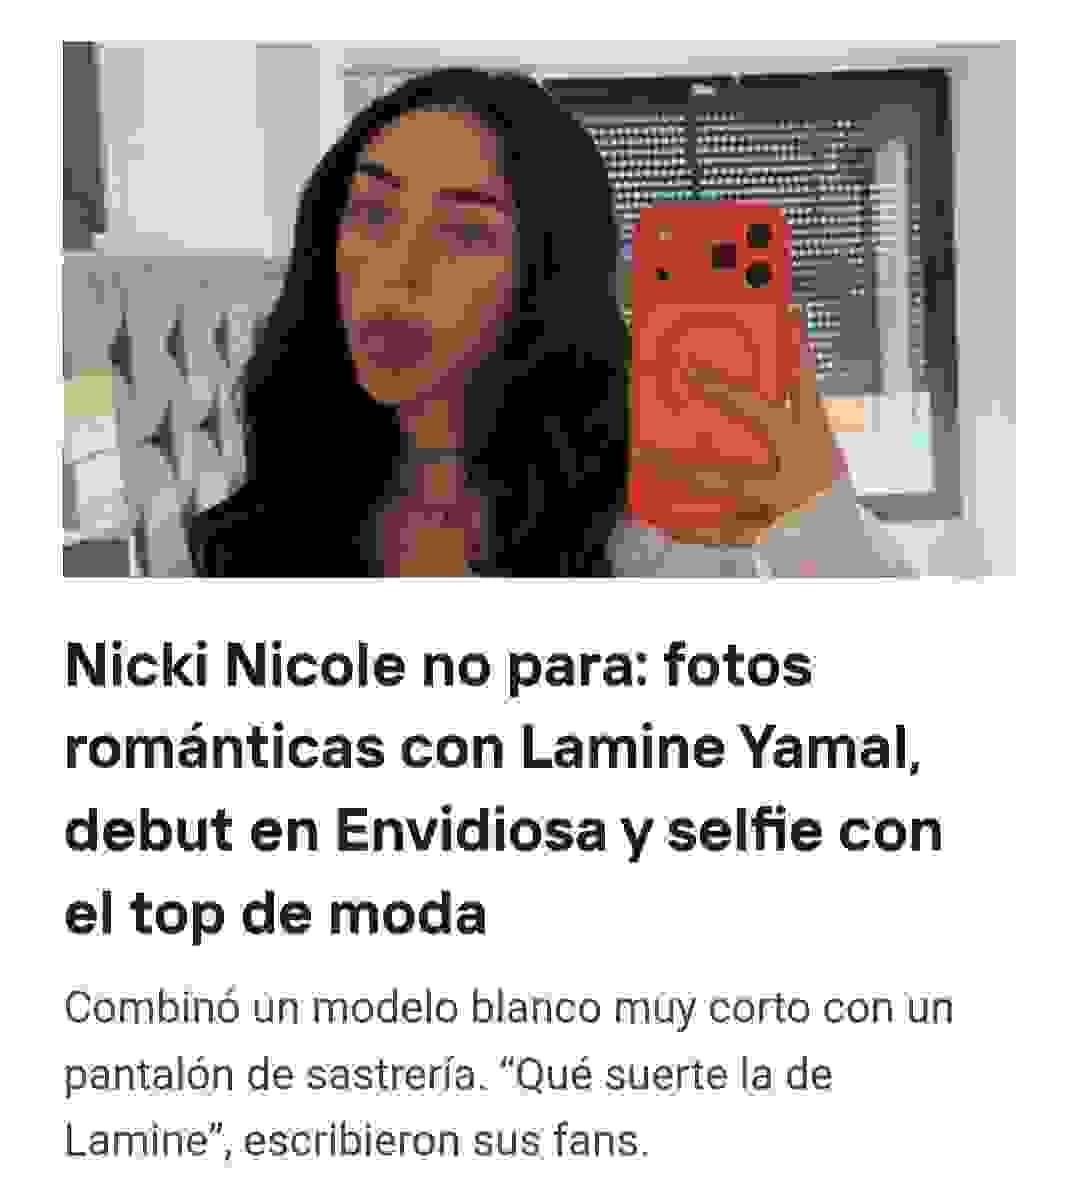Viewport: 1080px width, 1189px height.
Task: Click 'debut en' in the headline
Action: point(192,831)
